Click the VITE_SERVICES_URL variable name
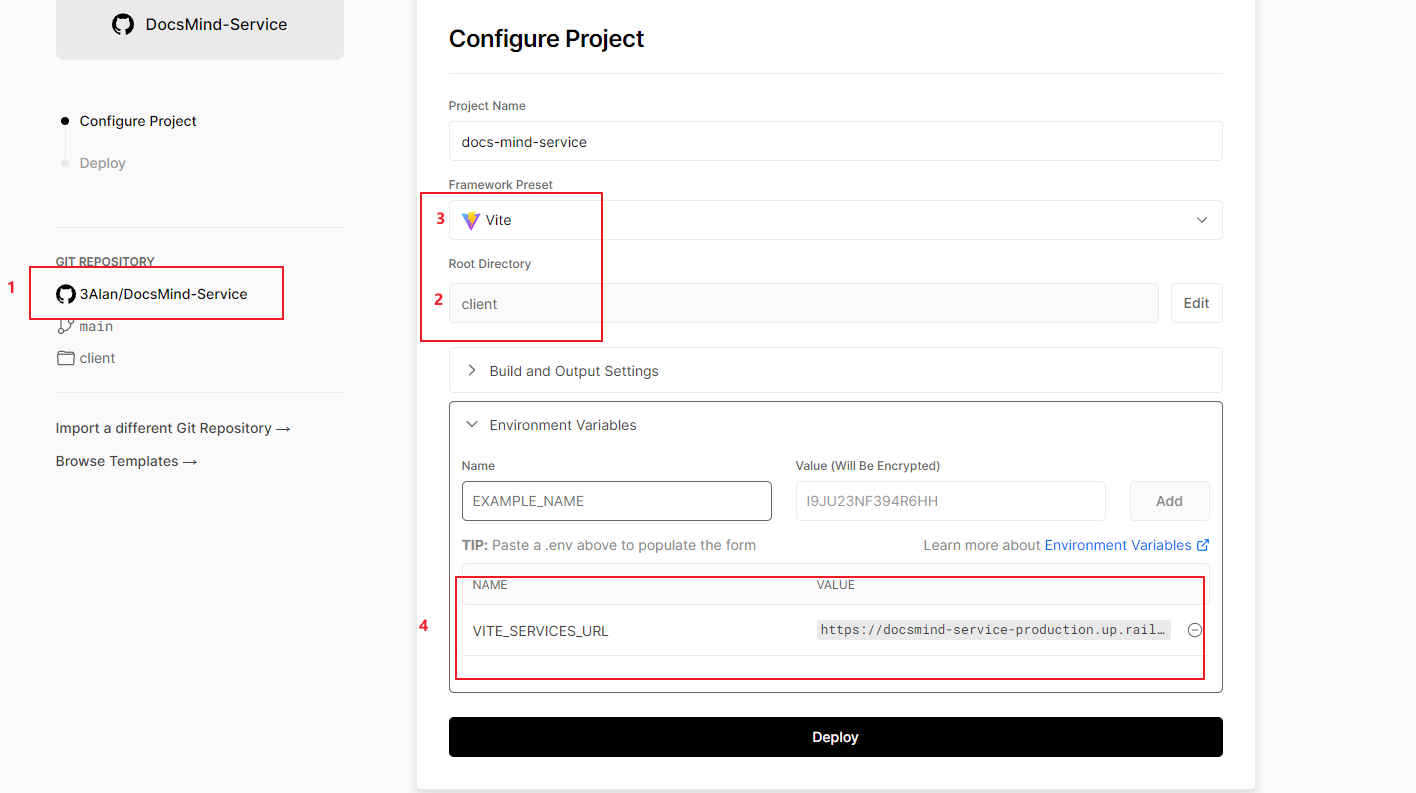Viewport: 1416px width, 793px height. 540,631
